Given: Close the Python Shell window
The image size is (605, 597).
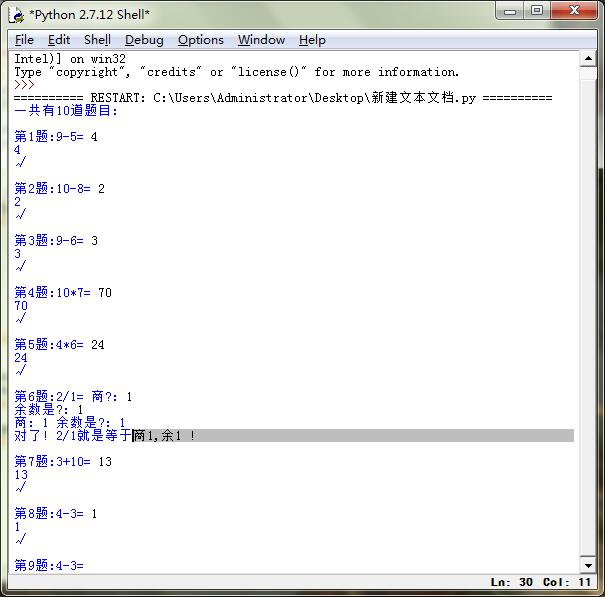Looking at the screenshot, I should pyautogui.click(x=574, y=11).
